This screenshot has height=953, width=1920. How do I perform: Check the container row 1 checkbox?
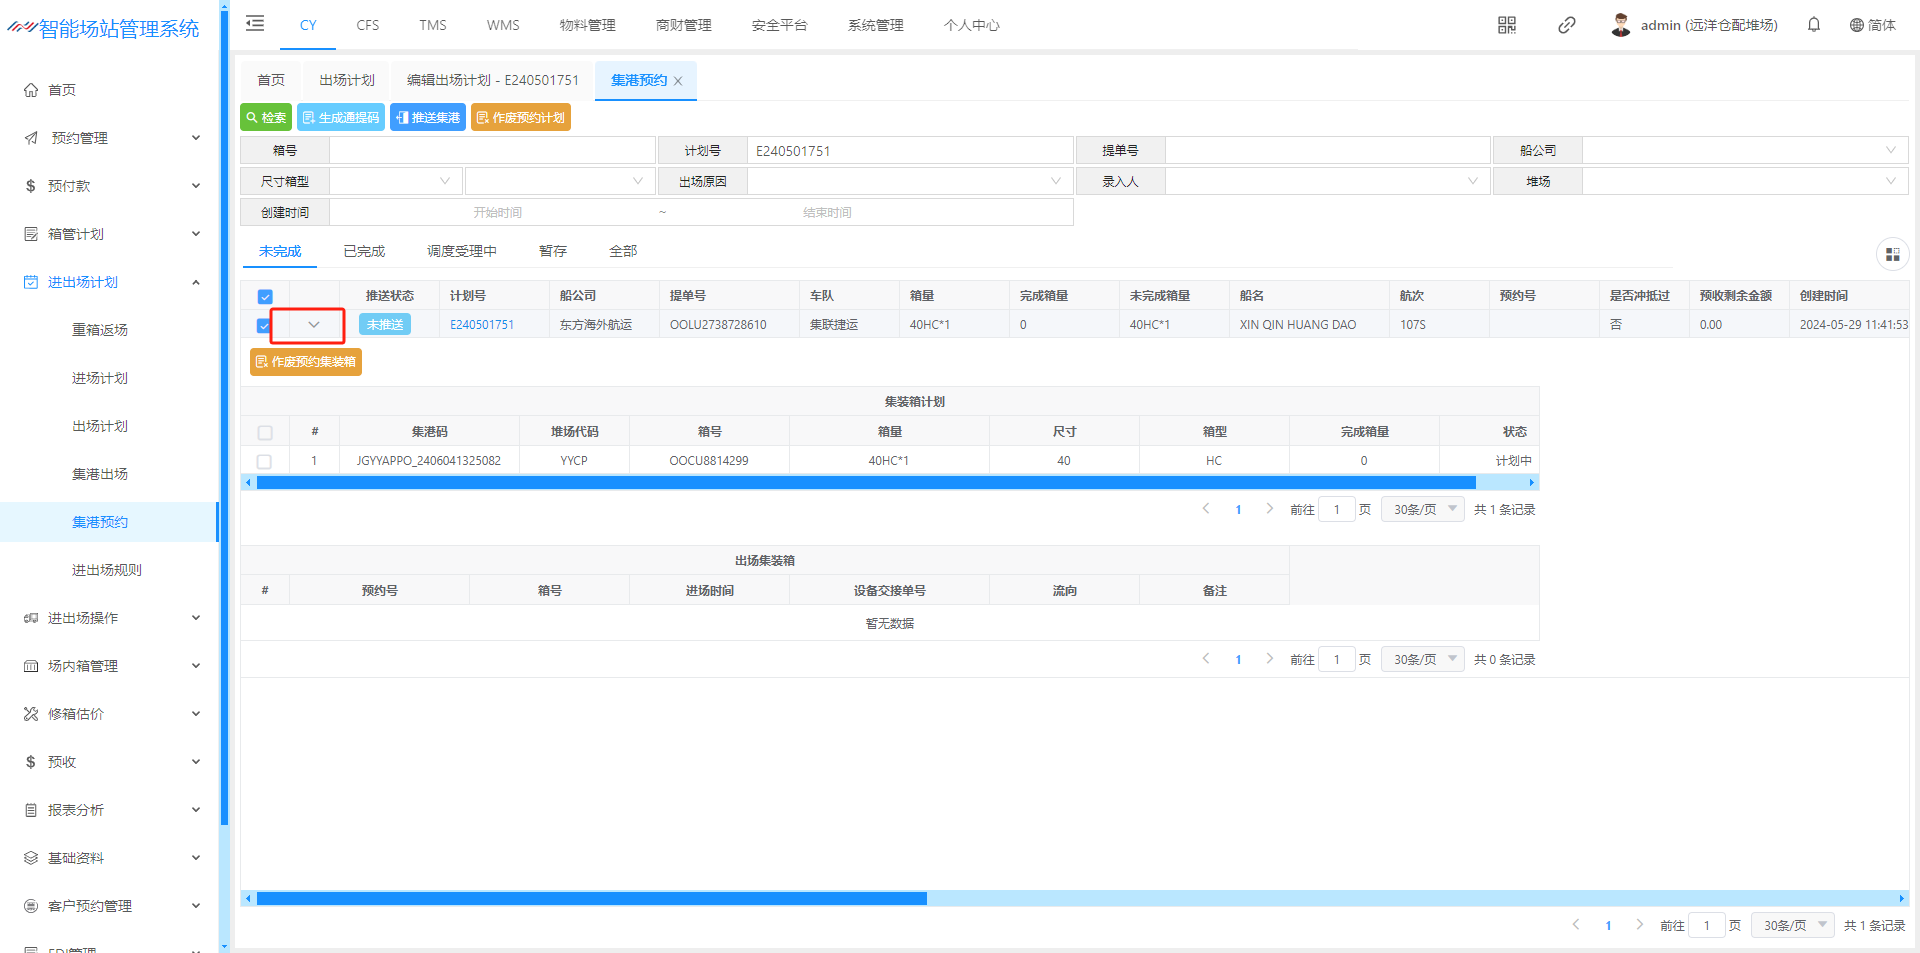click(264, 461)
